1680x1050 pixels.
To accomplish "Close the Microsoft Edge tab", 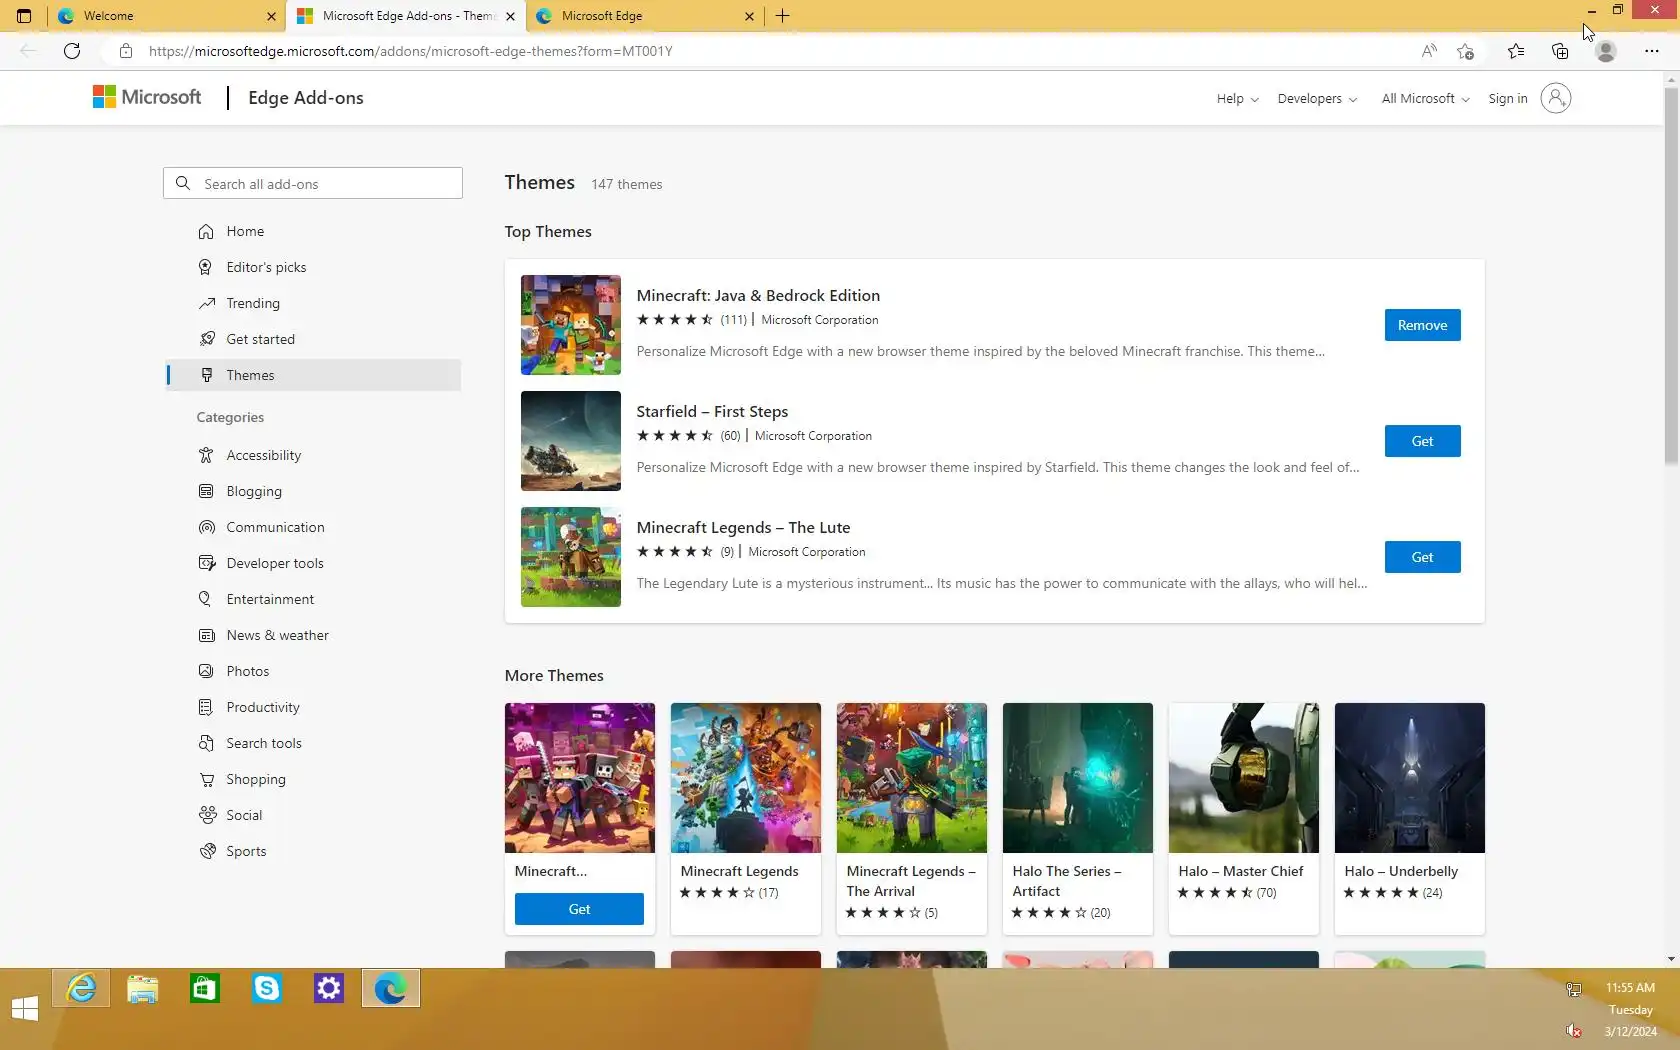I will pyautogui.click(x=749, y=16).
